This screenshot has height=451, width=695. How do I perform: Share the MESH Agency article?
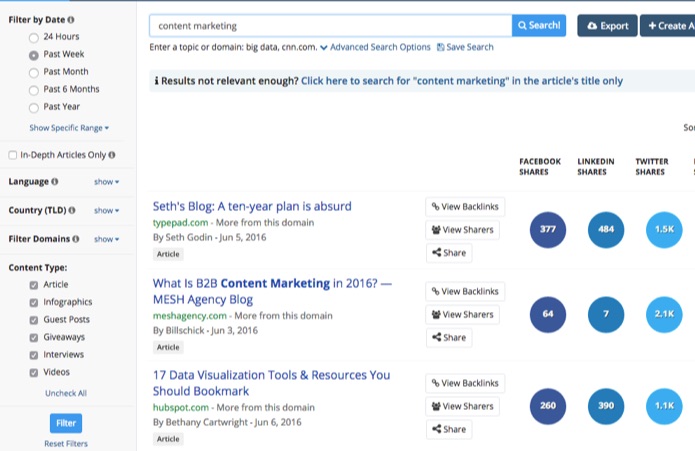[x=449, y=337]
